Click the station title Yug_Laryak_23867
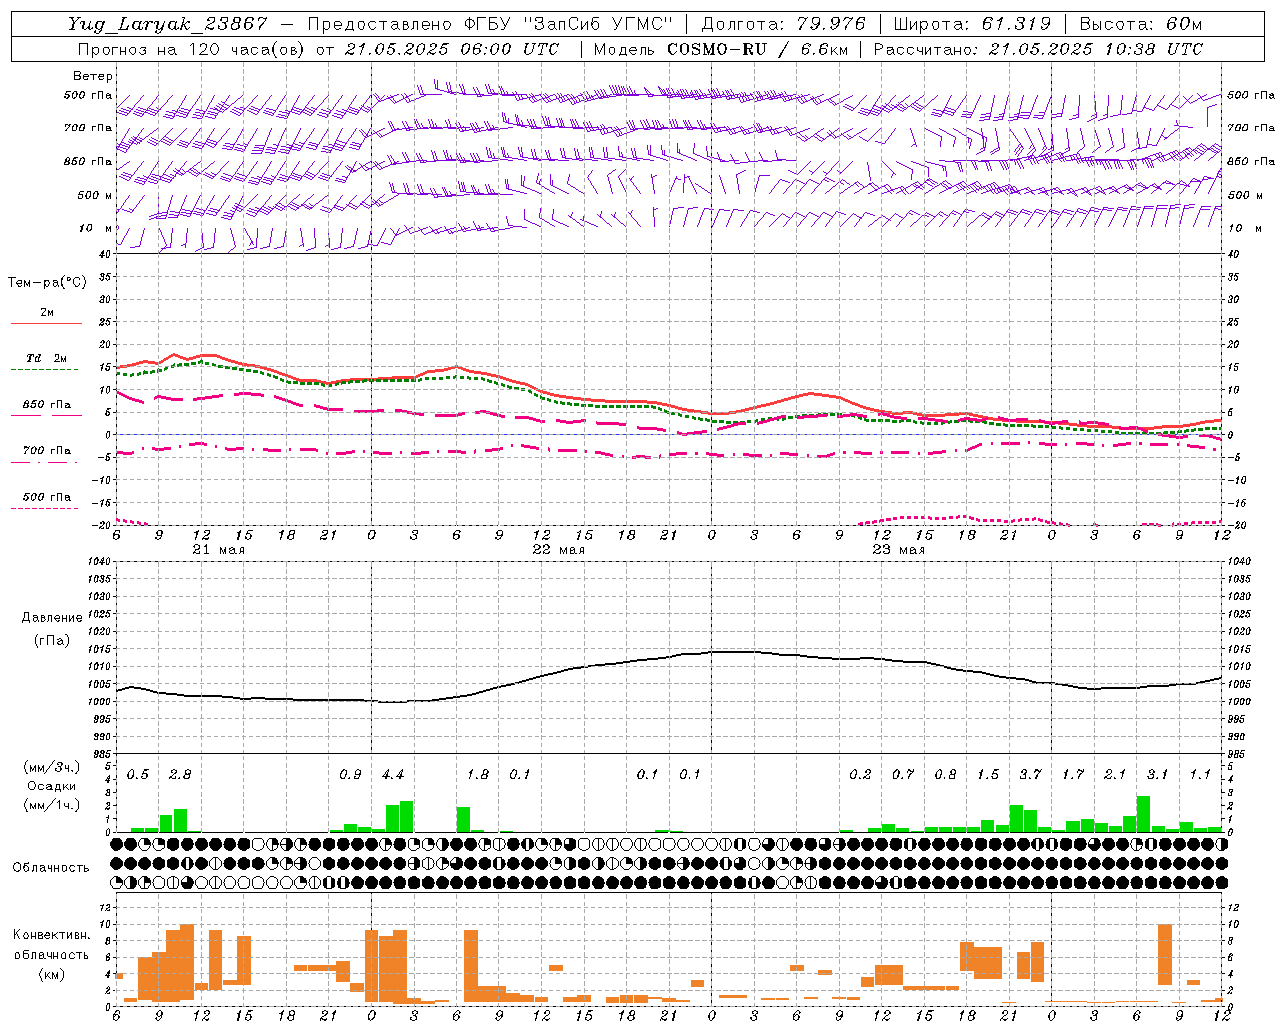 coord(169,24)
